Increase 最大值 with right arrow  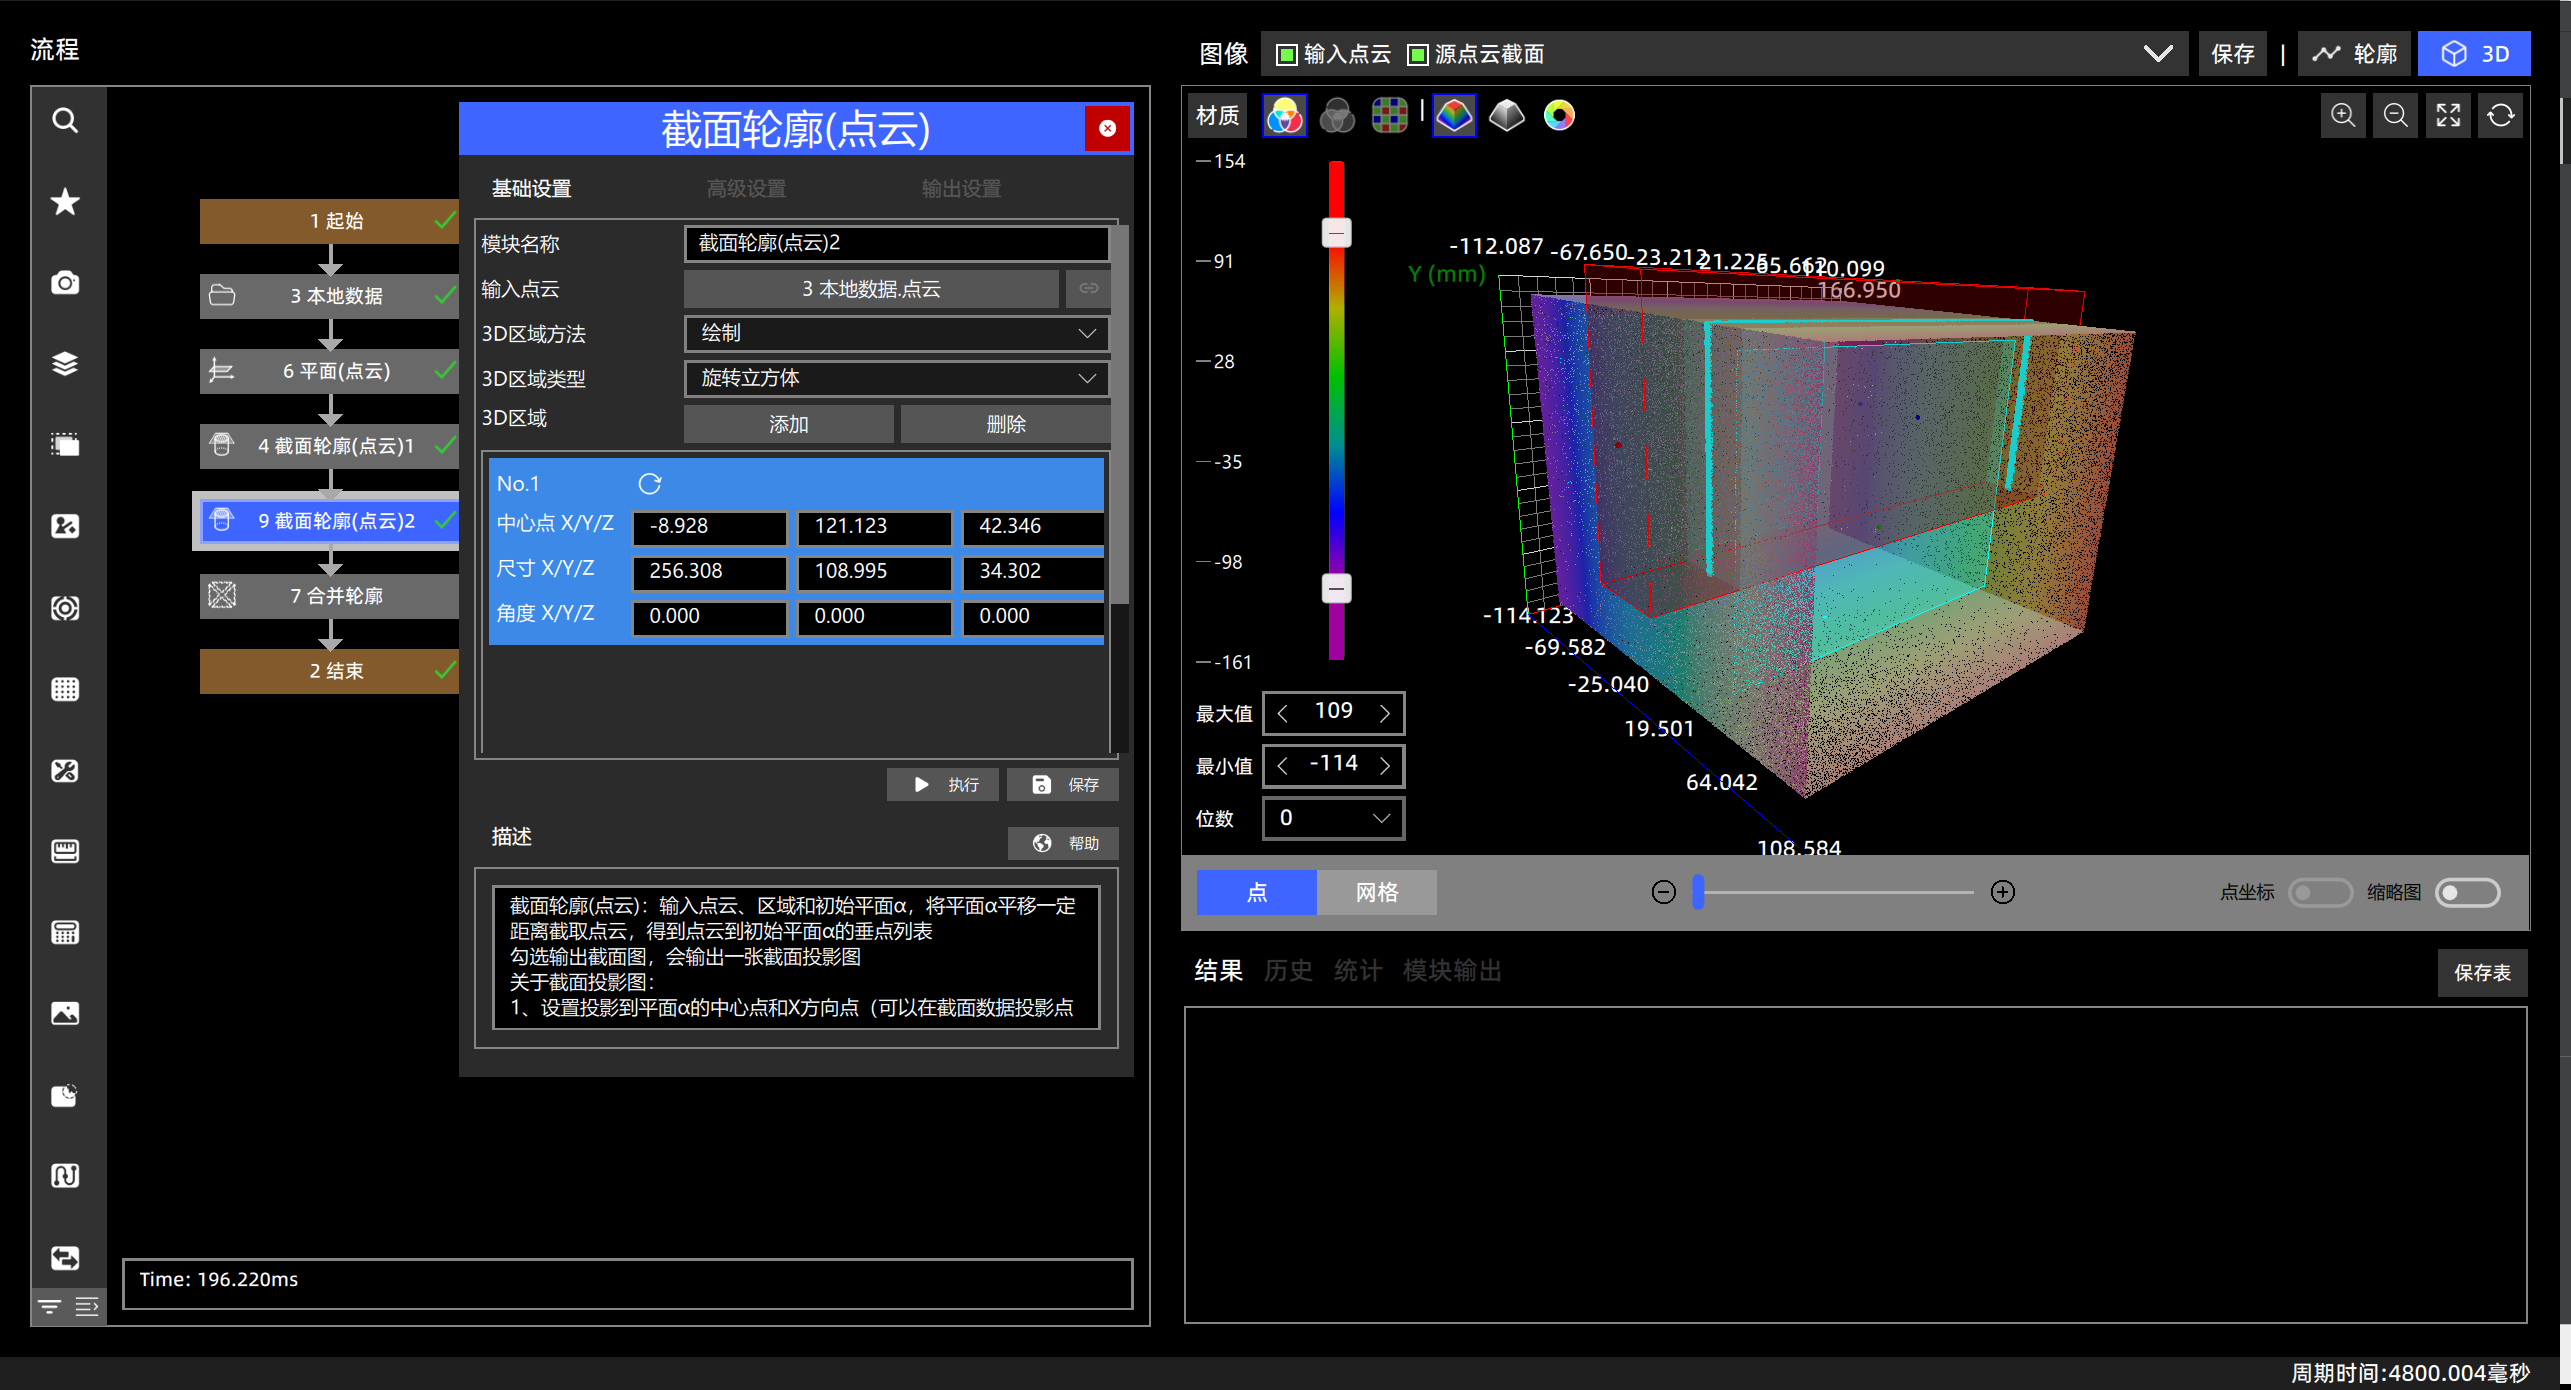click(1385, 713)
